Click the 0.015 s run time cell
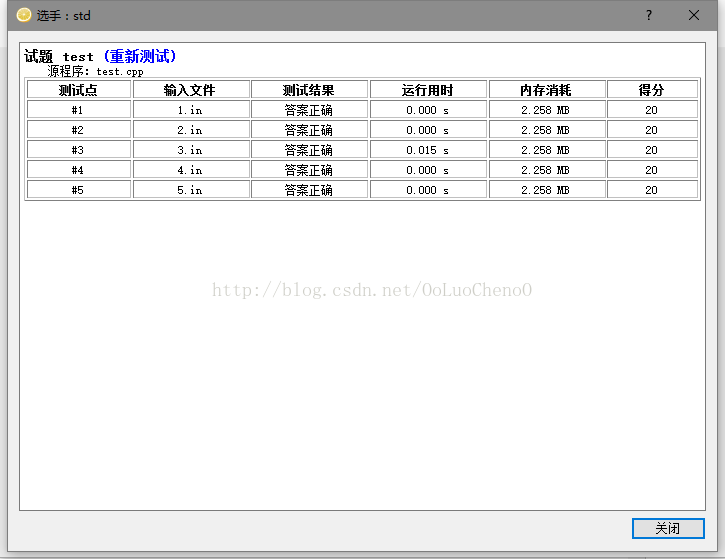Image resolution: width=725 pixels, height=559 pixels. [428, 150]
